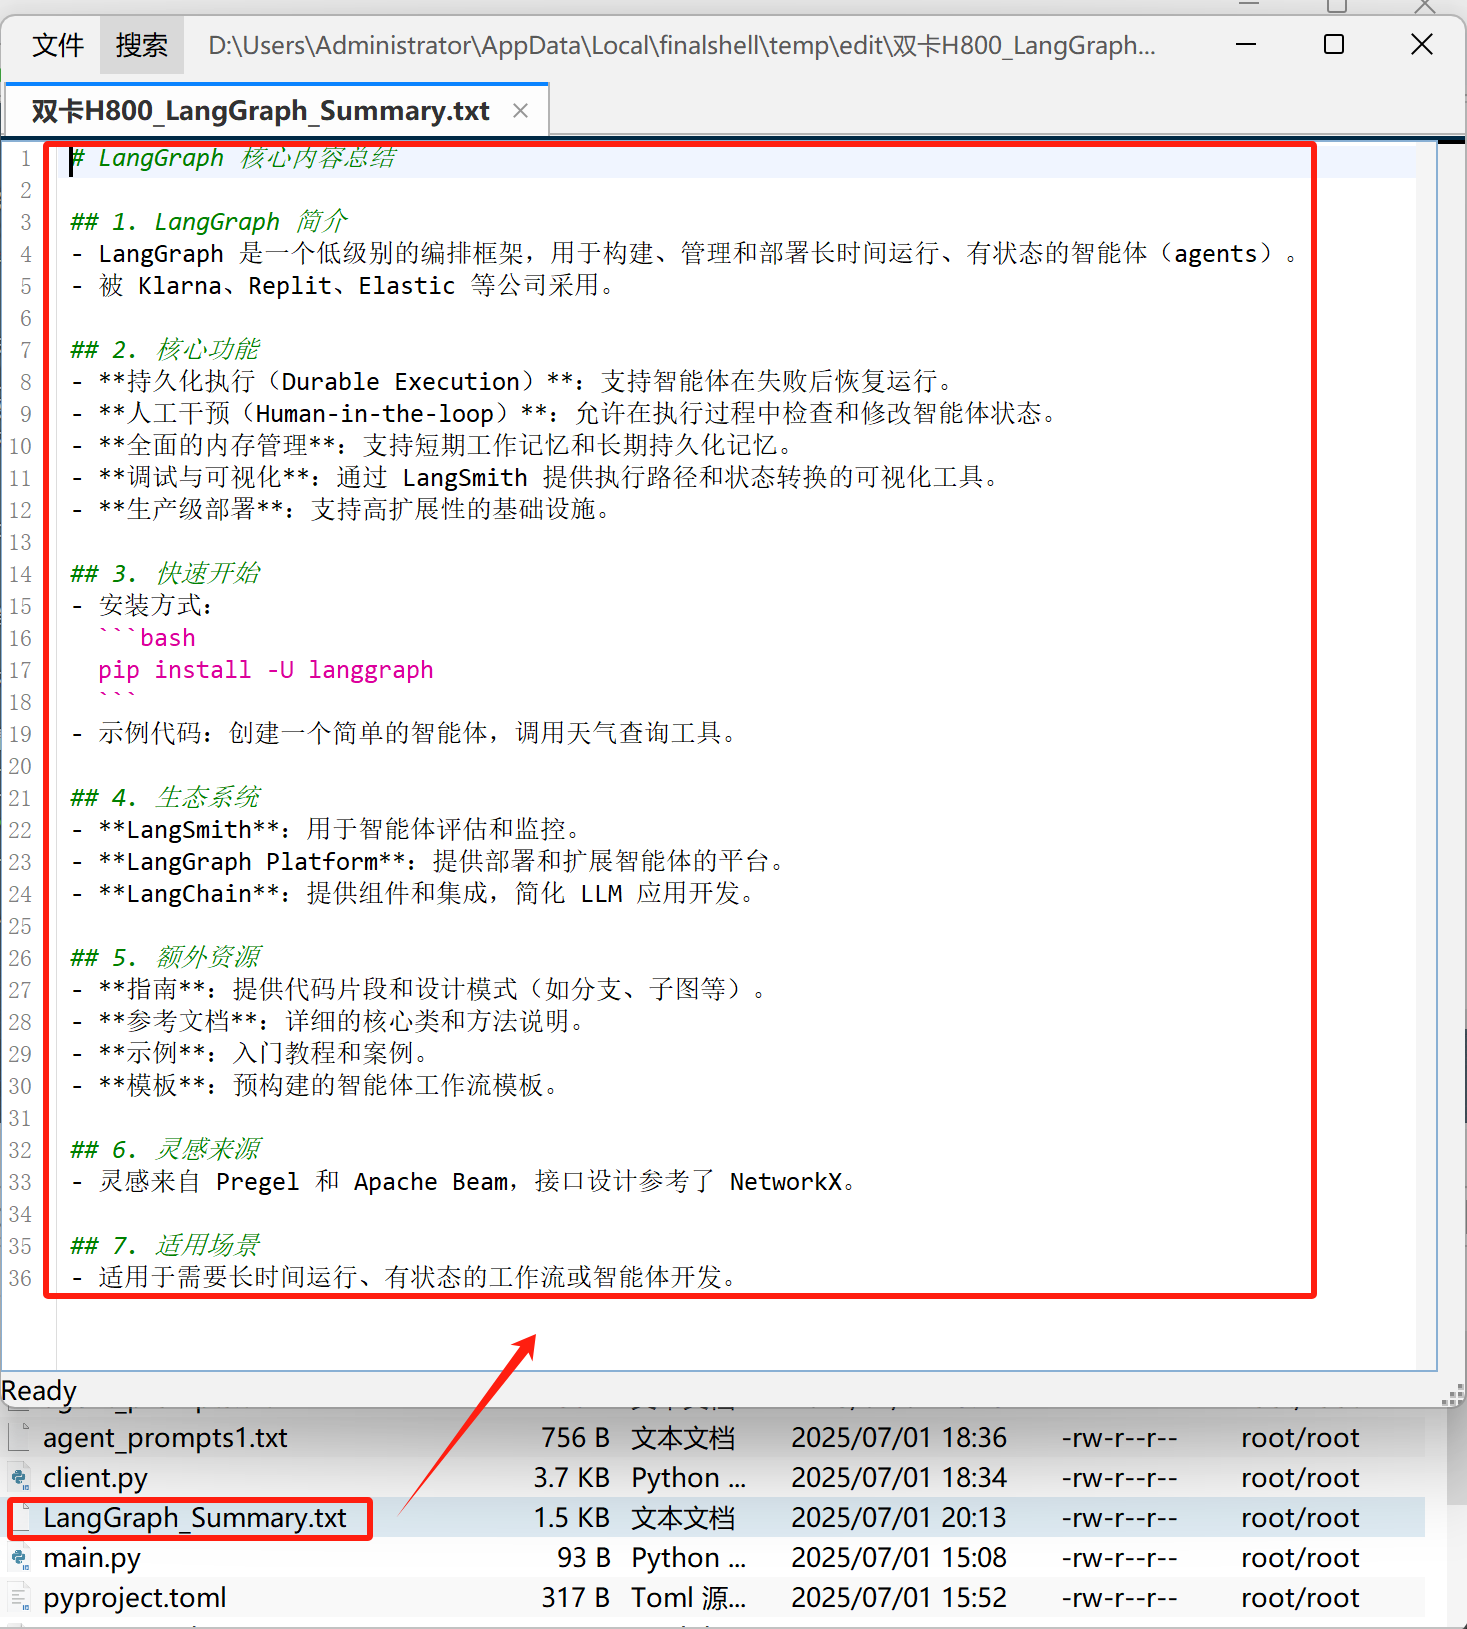Select file main.py in list
The image size is (1467, 1629).
[x=92, y=1557]
